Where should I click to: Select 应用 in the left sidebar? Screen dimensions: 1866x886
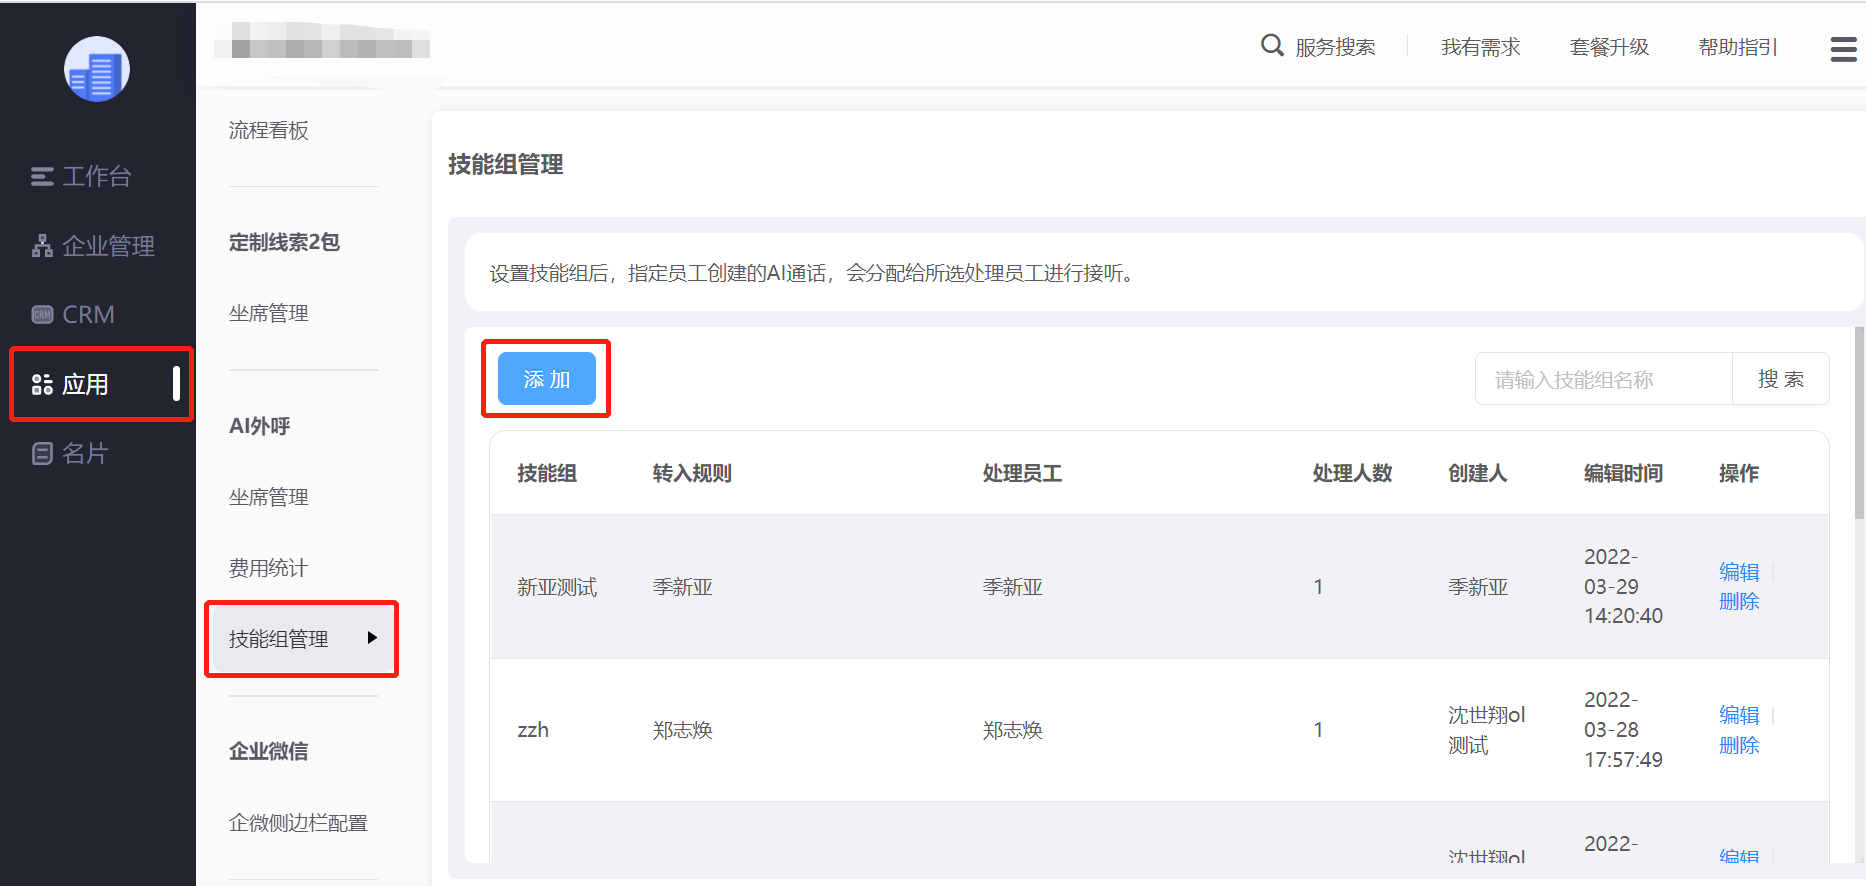pyautogui.click(x=101, y=384)
